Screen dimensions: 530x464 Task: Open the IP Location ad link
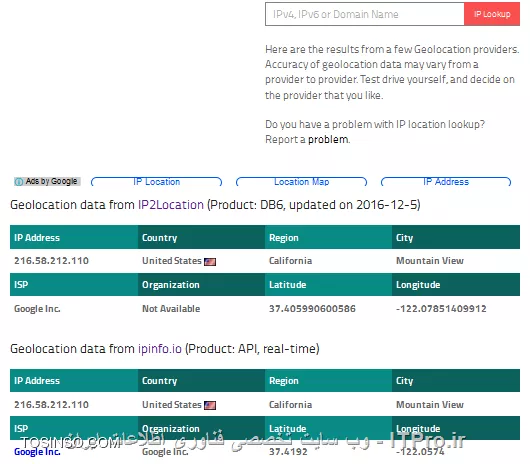tap(156, 182)
